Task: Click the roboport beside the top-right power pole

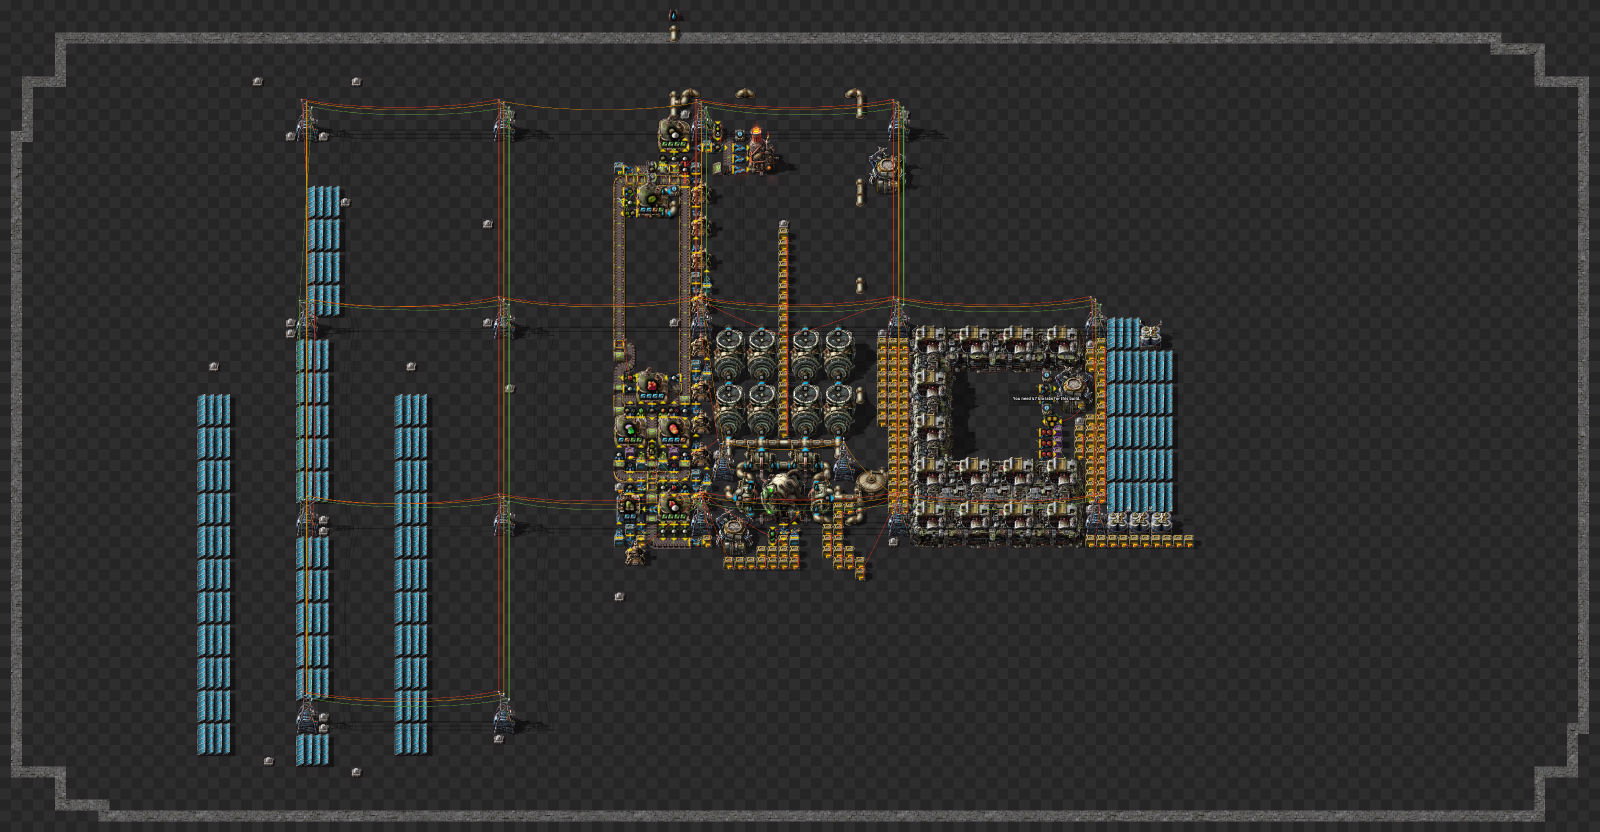Action: coord(887,170)
